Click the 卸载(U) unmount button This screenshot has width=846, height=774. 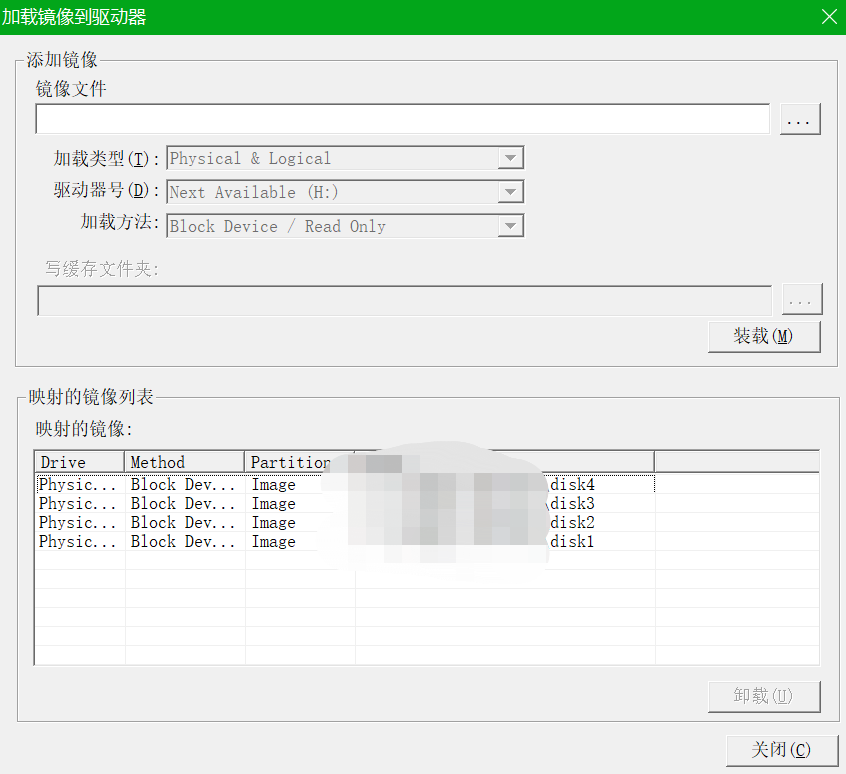[764, 696]
